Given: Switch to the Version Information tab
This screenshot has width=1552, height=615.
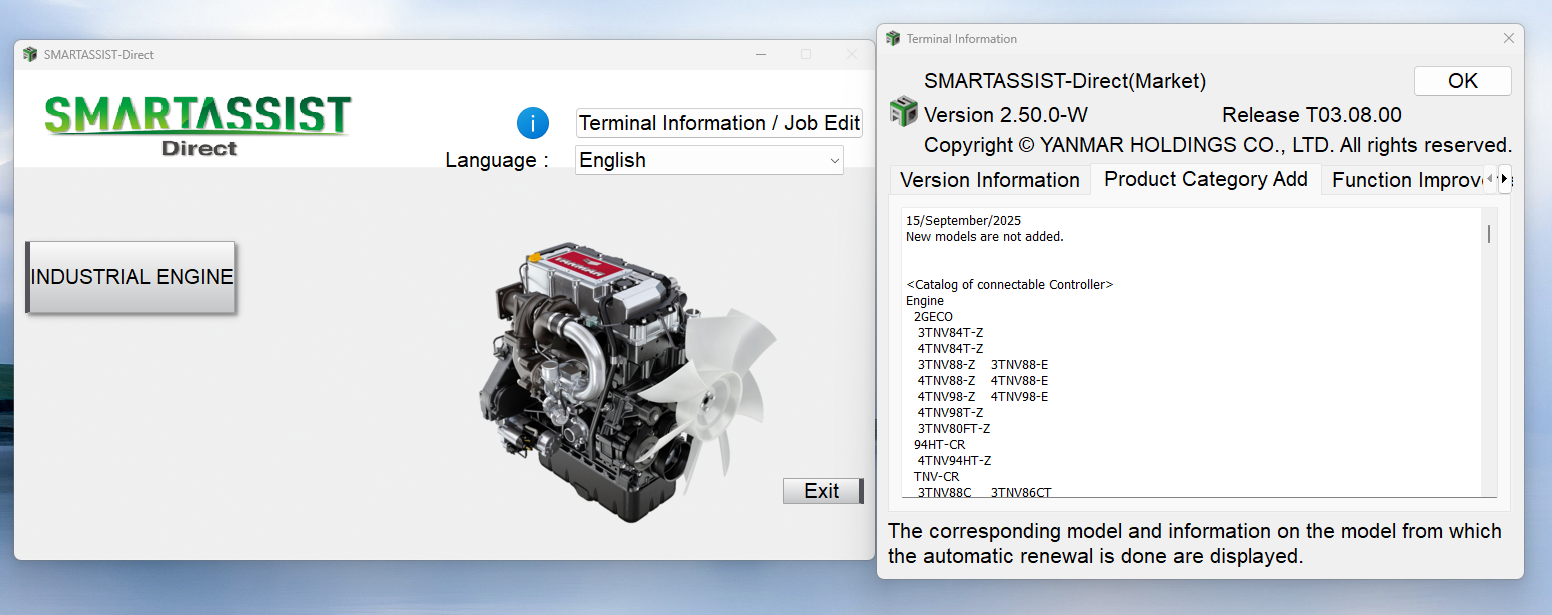Looking at the screenshot, I should [989, 180].
